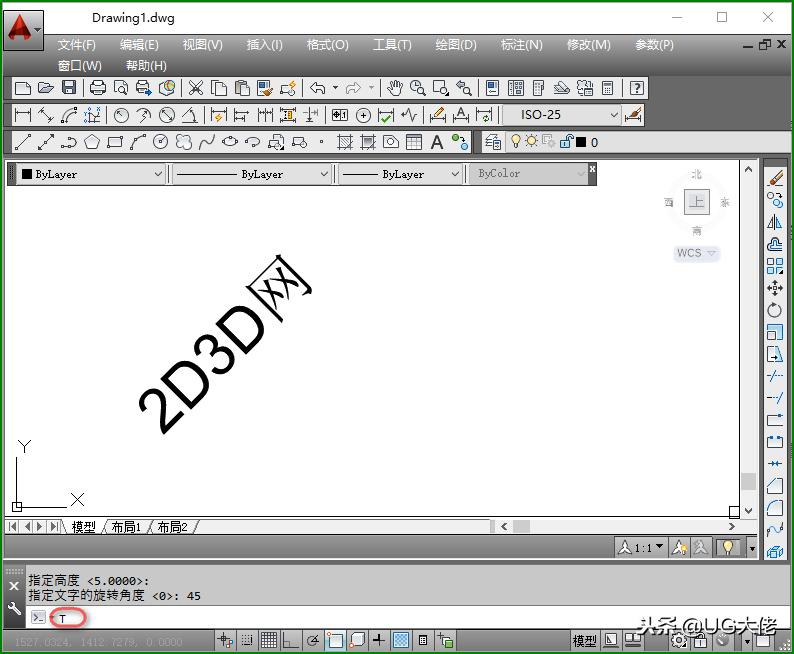The width and height of the screenshot is (794, 654).
Task: Open the 编辑(E) menu
Action: 139,45
